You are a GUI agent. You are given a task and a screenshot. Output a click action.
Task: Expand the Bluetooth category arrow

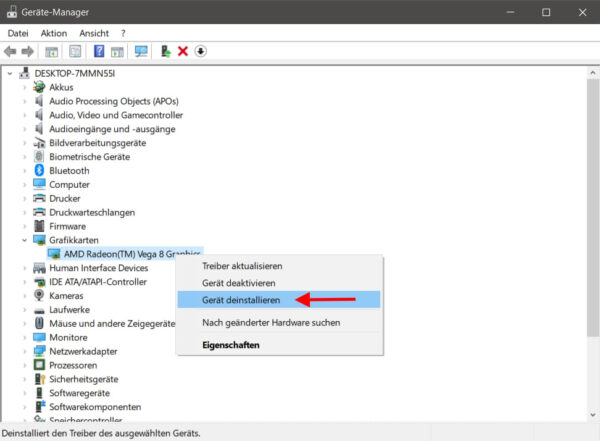[x=24, y=171]
